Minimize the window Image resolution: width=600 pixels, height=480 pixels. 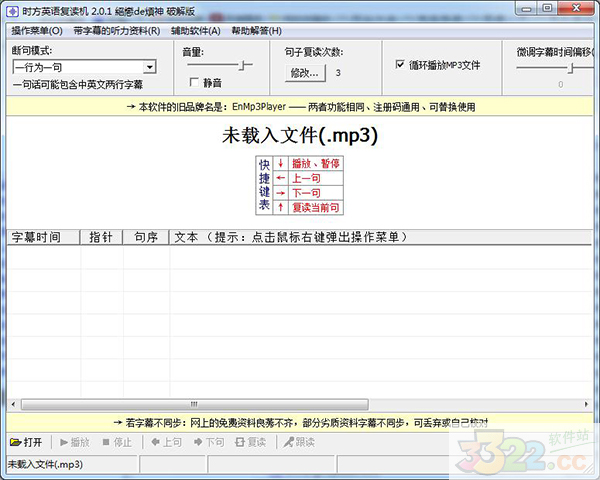tap(527, 8)
